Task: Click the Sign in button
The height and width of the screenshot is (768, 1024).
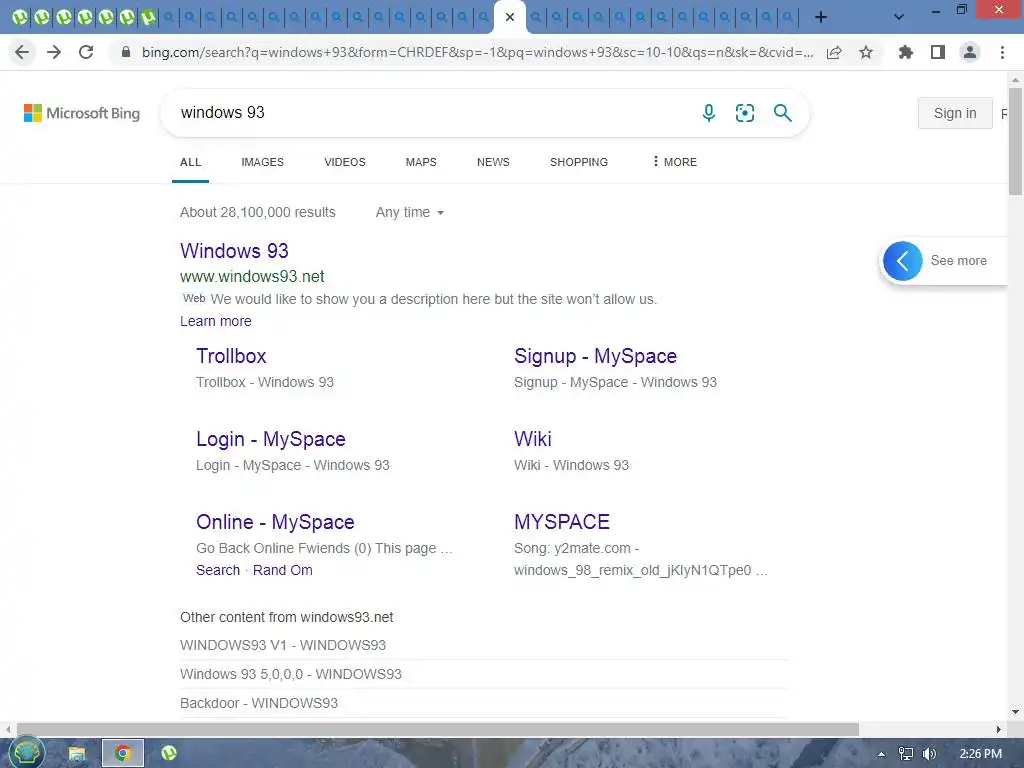Action: coord(955,113)
